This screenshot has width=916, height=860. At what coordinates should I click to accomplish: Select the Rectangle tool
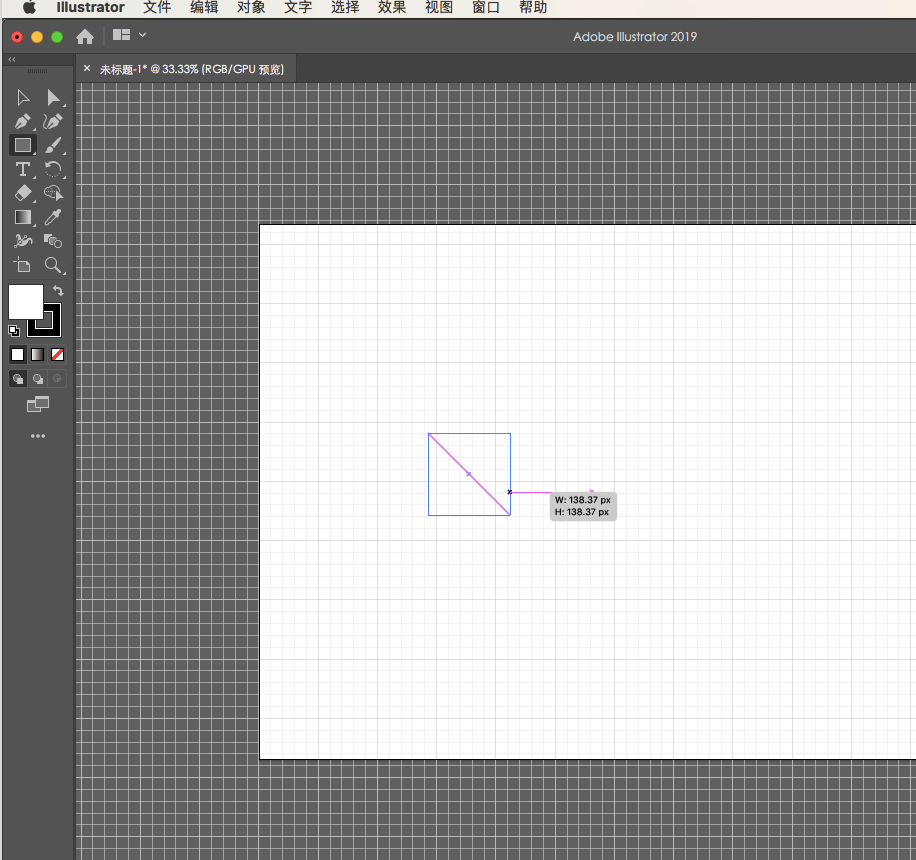pyautogui.click(x=23, y=145)
